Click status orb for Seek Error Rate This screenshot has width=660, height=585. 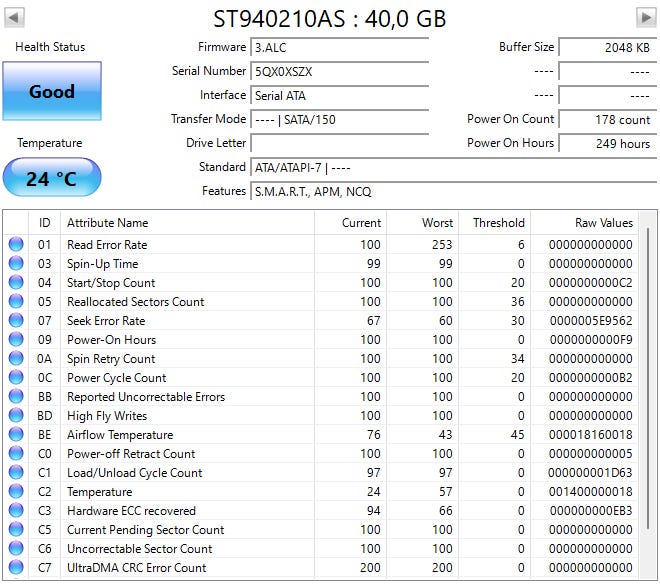(x=16, y=320)
